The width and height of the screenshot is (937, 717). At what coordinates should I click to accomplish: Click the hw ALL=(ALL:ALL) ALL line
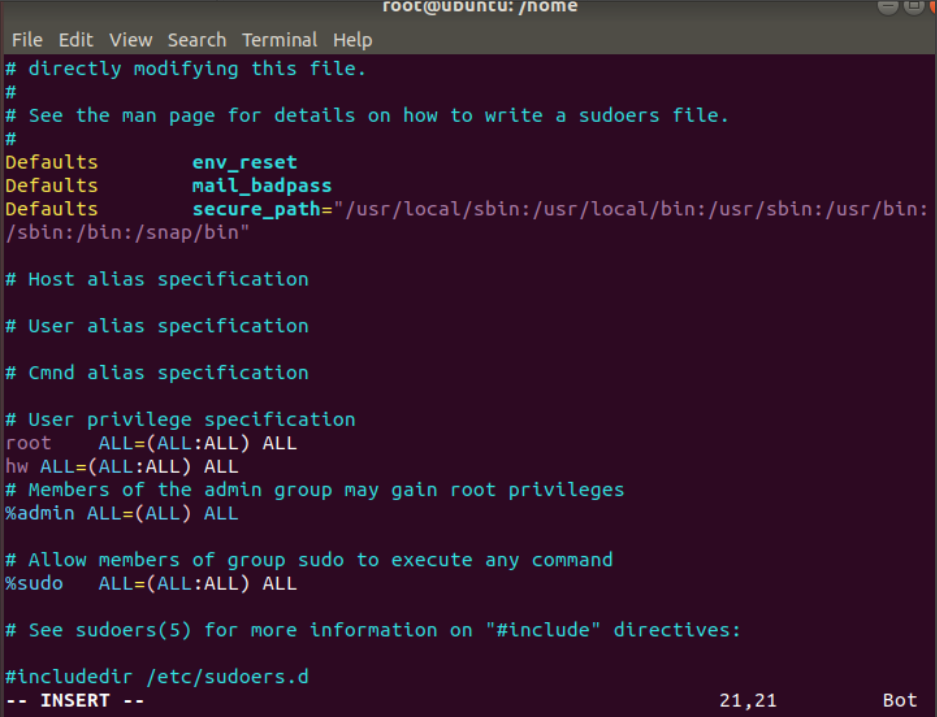(x=122, y=466)
